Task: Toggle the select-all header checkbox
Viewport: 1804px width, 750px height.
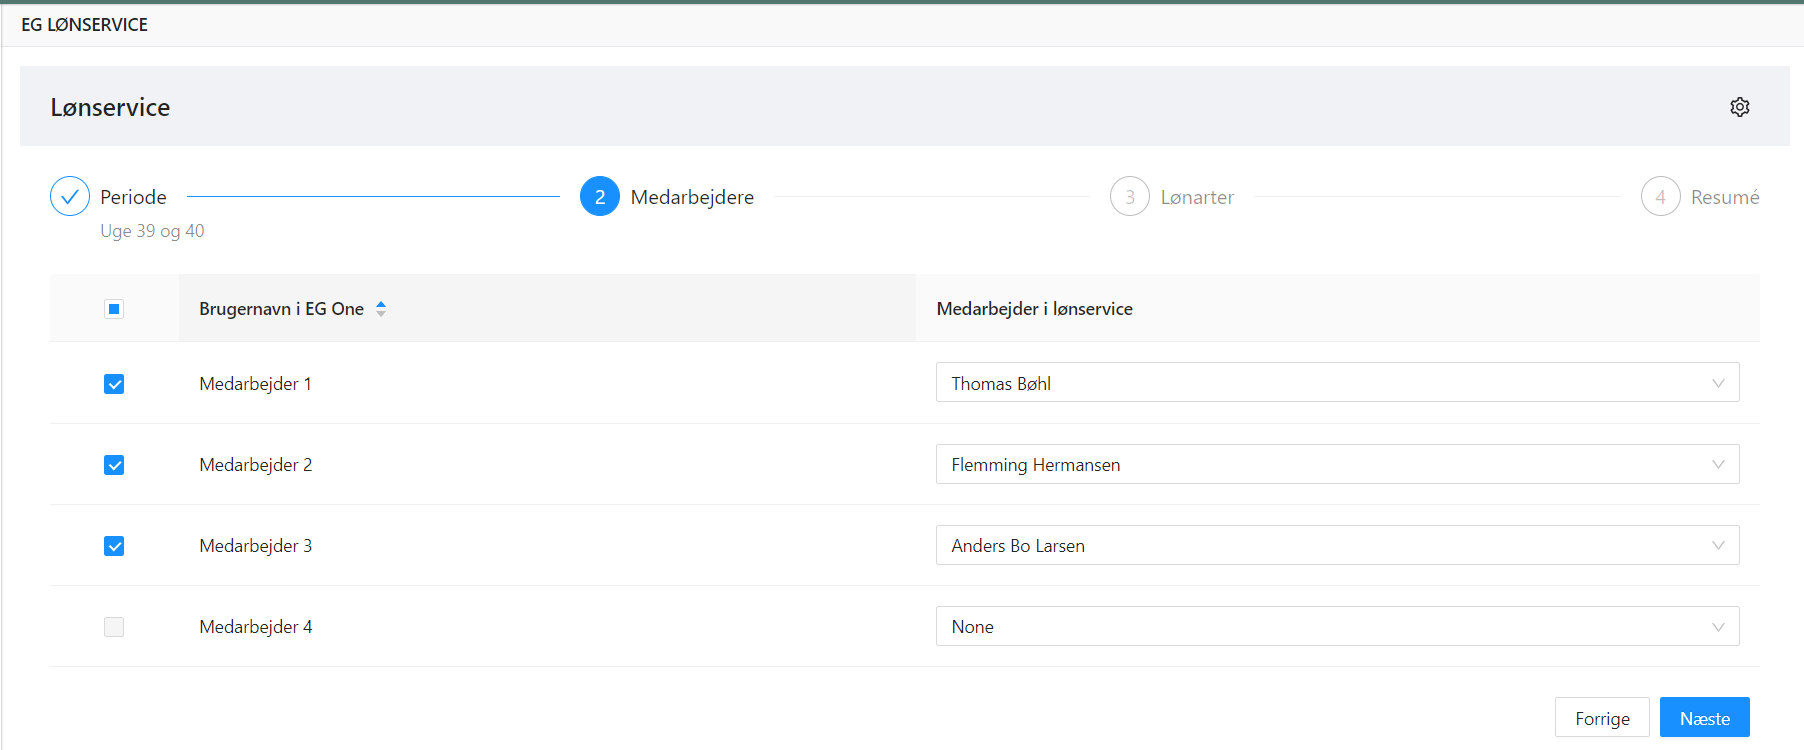Action: (114, 309)
